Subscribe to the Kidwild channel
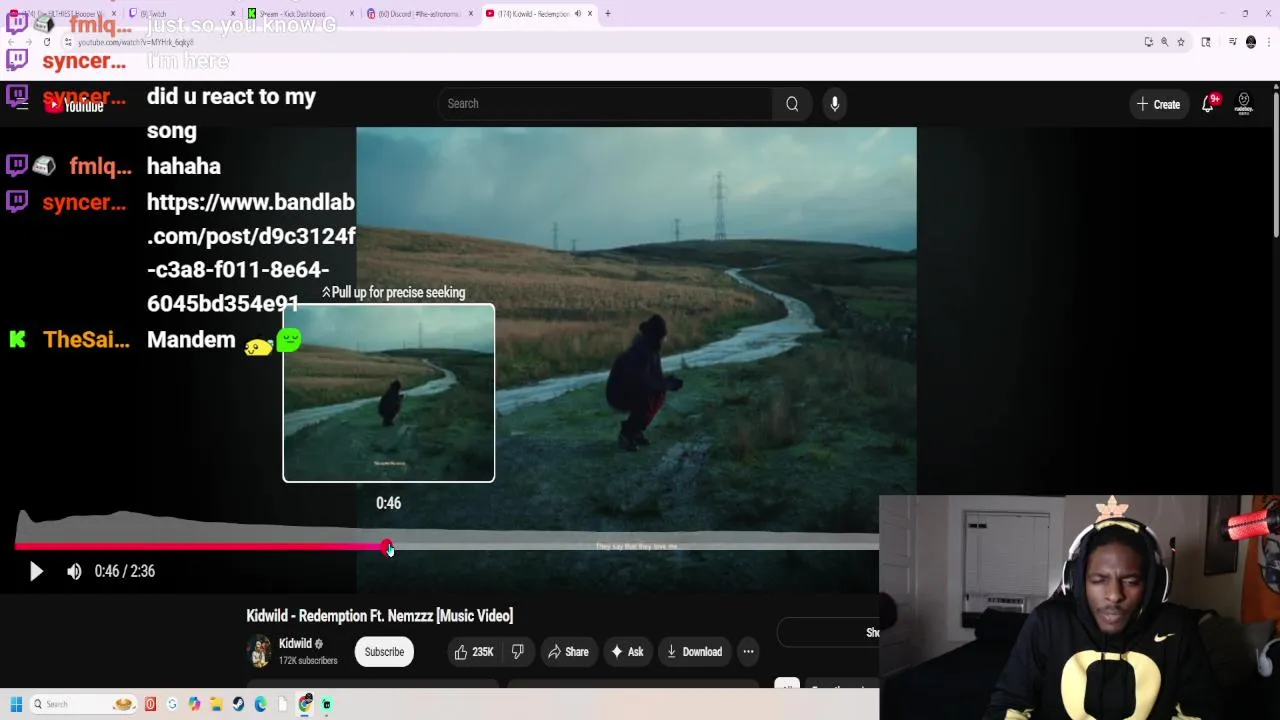This screenshot has height=720, width=1280. pyautogui.click(x=384, y=652)
